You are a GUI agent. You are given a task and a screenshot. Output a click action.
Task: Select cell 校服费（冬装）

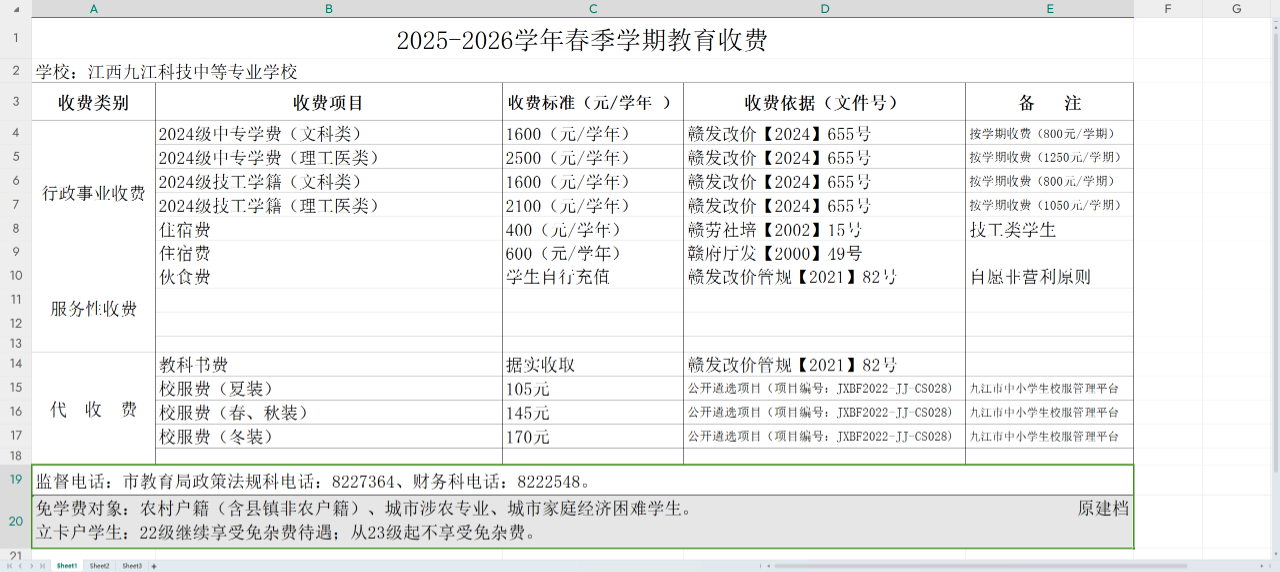pyautogui.click(x=329, y=436)
